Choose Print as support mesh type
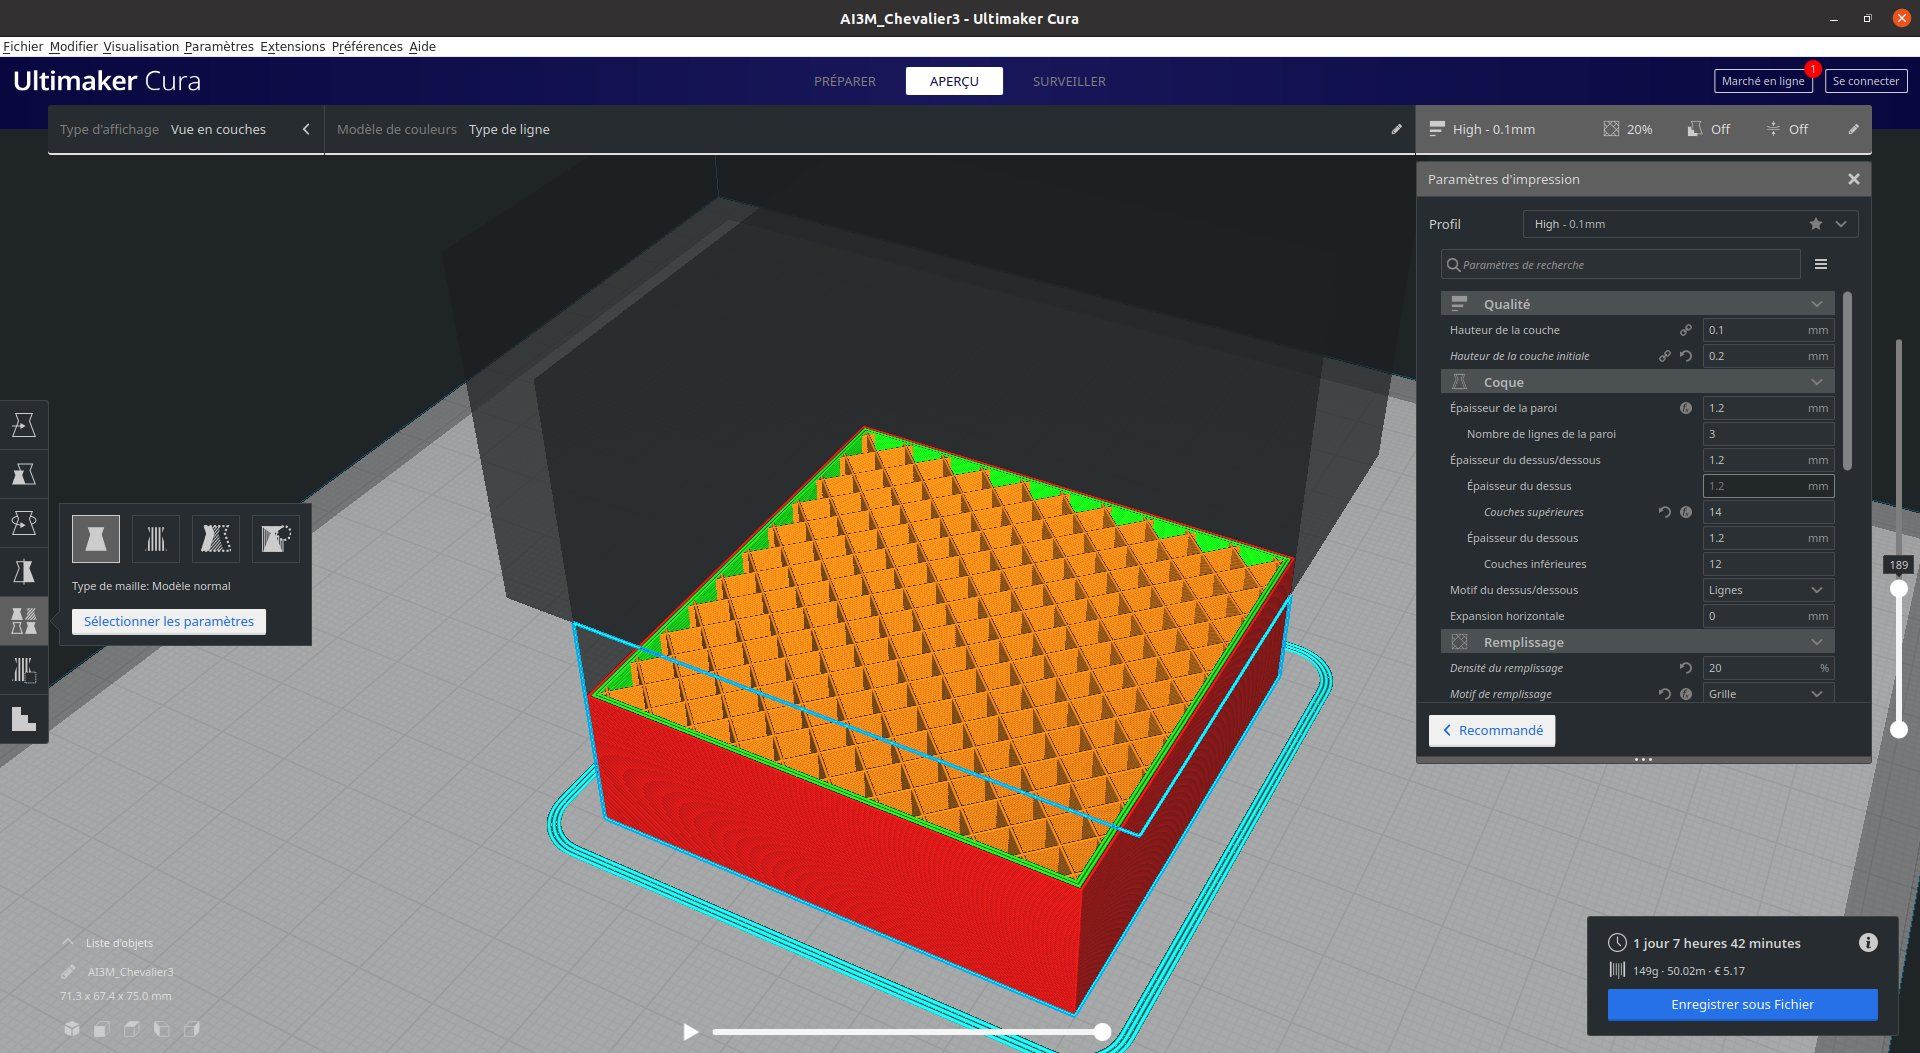 click(156, 539)
